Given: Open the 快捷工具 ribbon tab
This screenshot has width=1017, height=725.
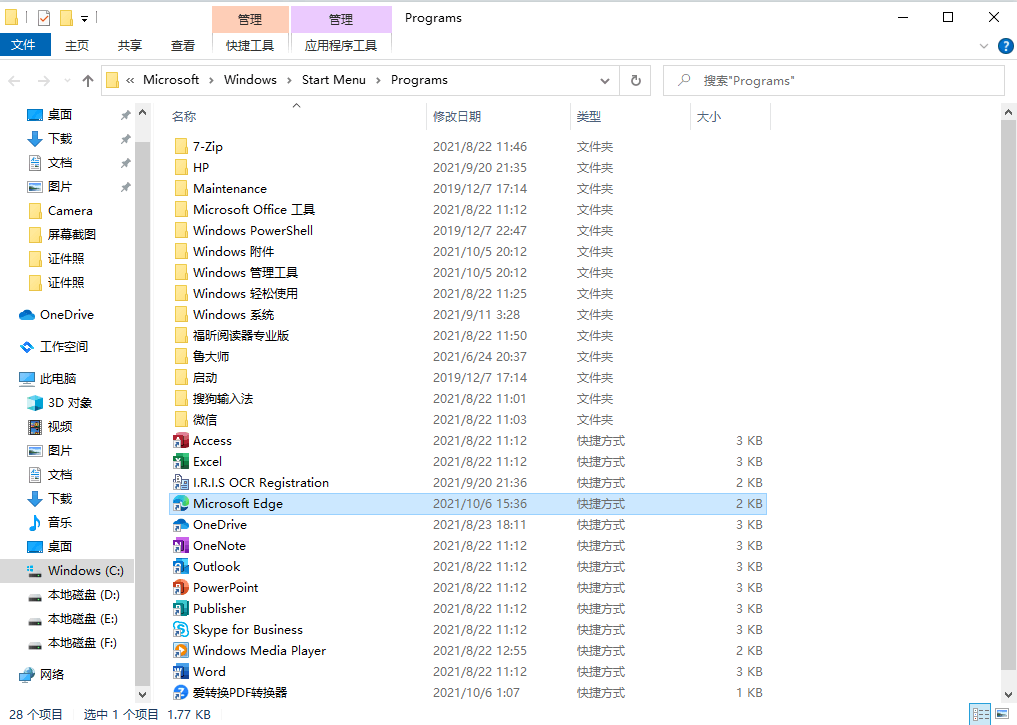Looking at the screenshot, I should (250, 45).
